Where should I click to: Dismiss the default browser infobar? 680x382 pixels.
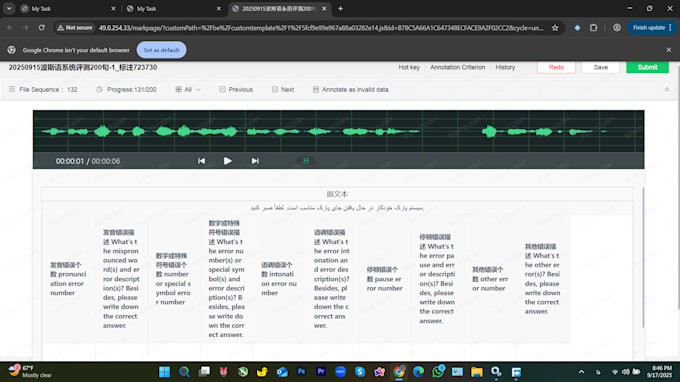coord(668,50)
